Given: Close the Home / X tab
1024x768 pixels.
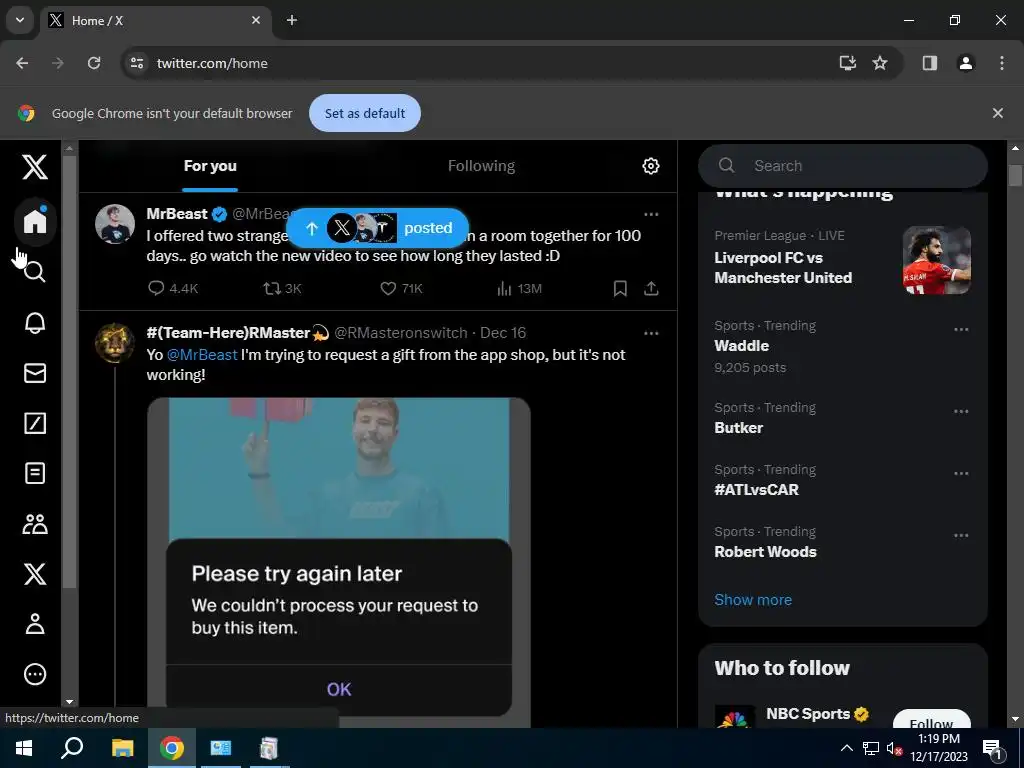Looking at the screenshot, I should [x=256, y=20].
